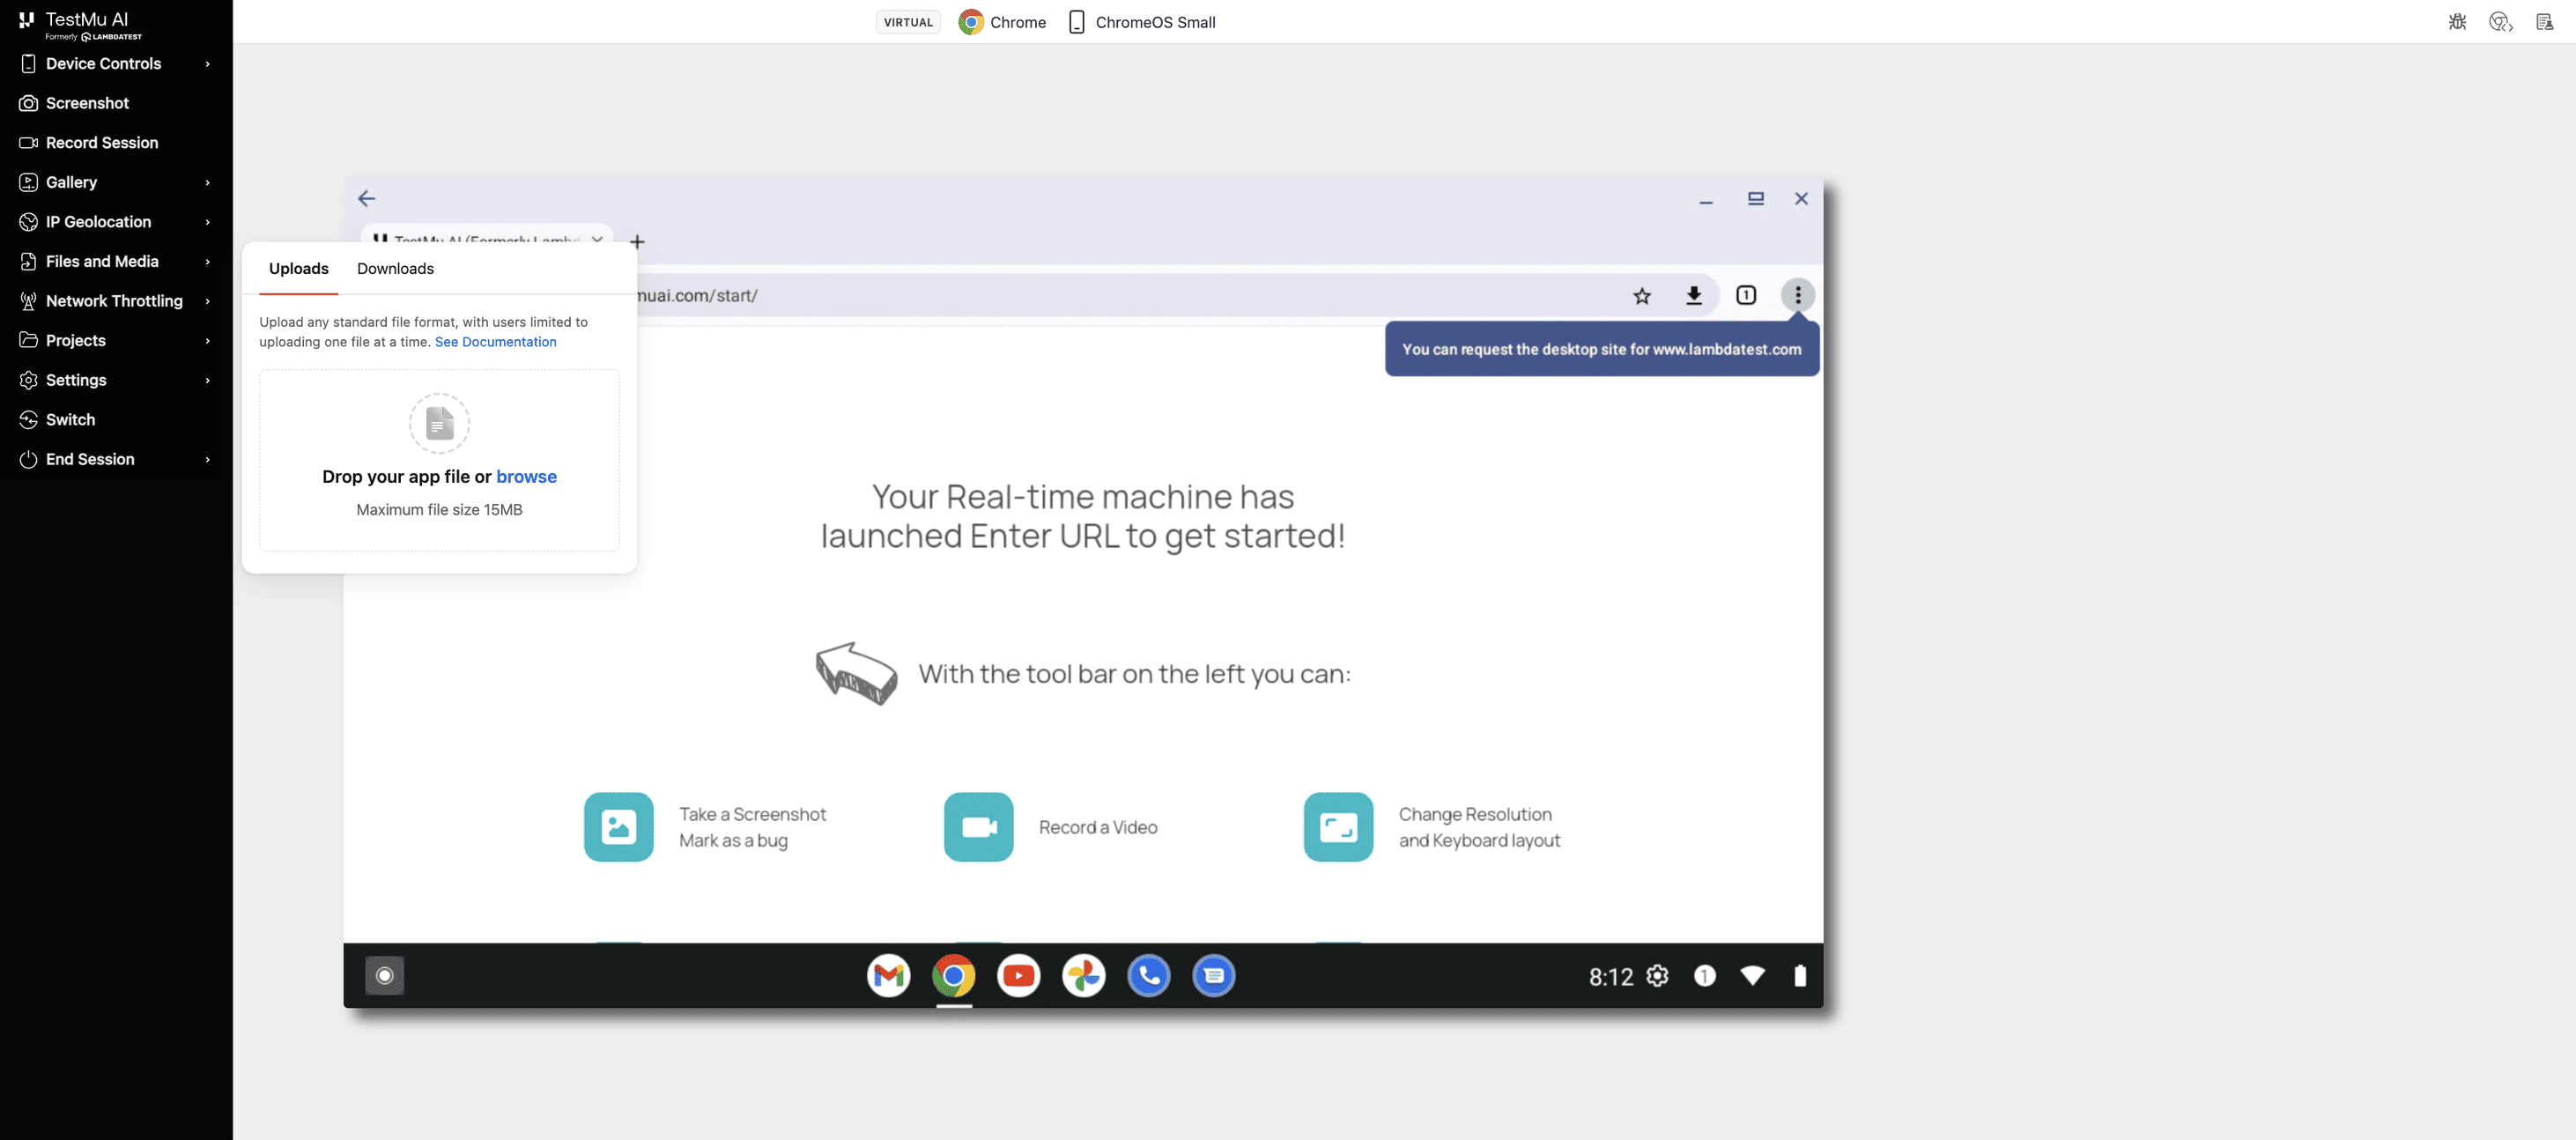This screenshot has height=1140, width=2576.
Task: Bookmark page with the star icon
Action: [1642, 296]
